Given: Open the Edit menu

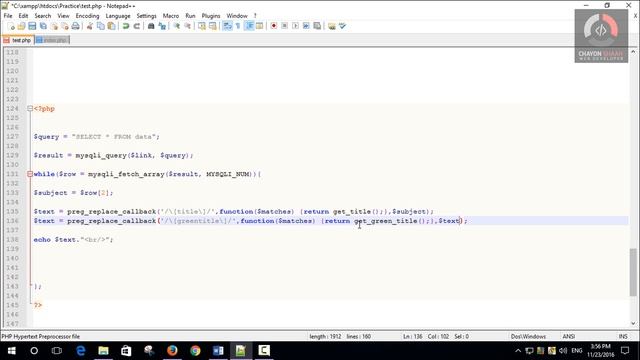Looking at the screenshot, I should (x=23, y=16).
